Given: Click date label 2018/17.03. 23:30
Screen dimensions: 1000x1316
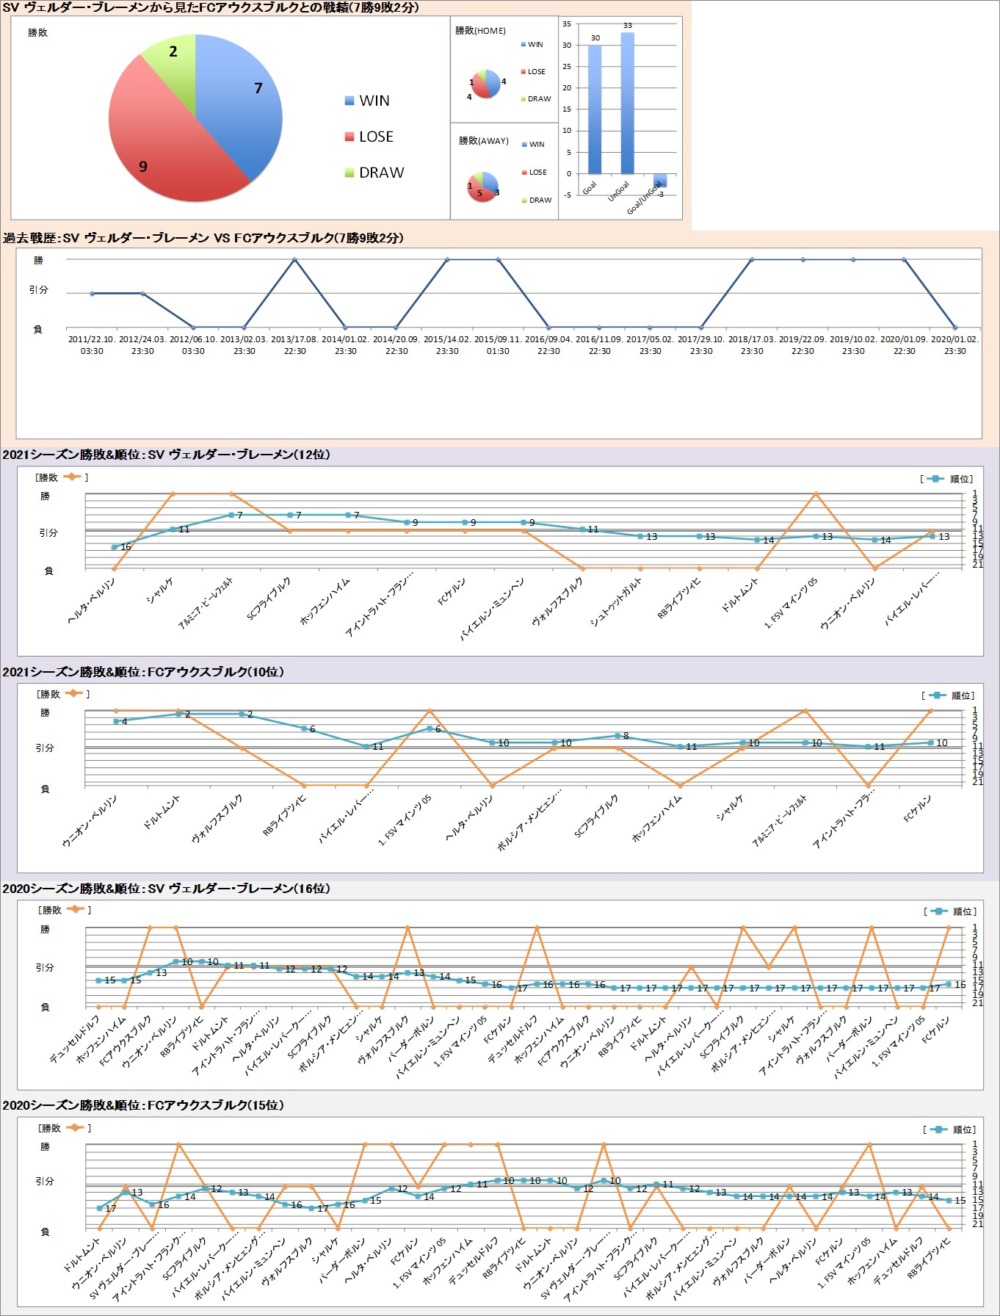Looking at the screenshot, I should tap(752, 345).
